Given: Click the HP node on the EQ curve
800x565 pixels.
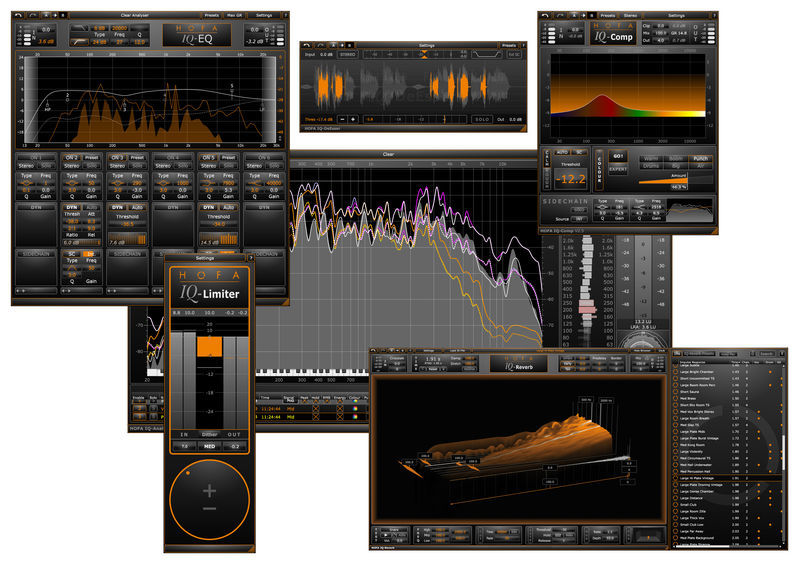Looking at the screenshot, I should click(x=47, y=108).
